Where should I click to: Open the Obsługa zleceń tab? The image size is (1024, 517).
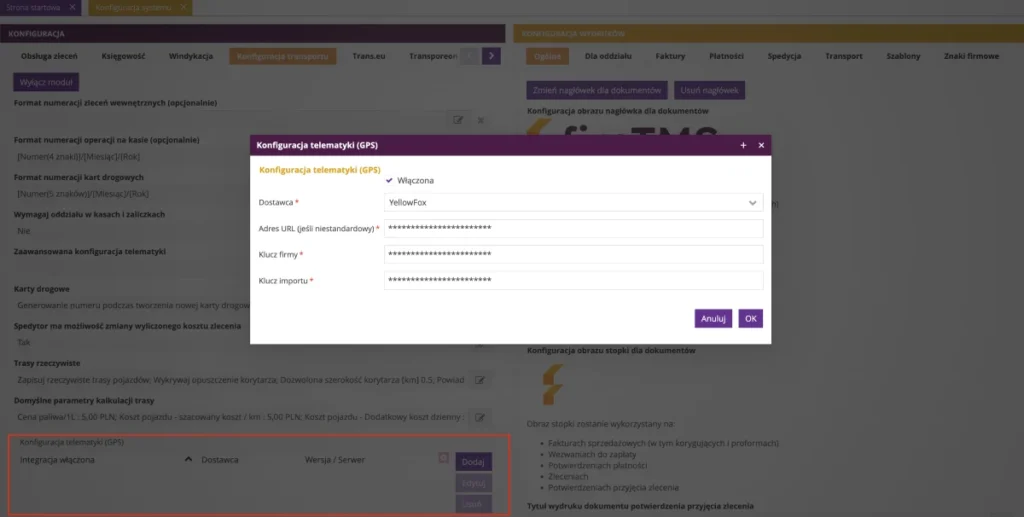click(49, 56)
